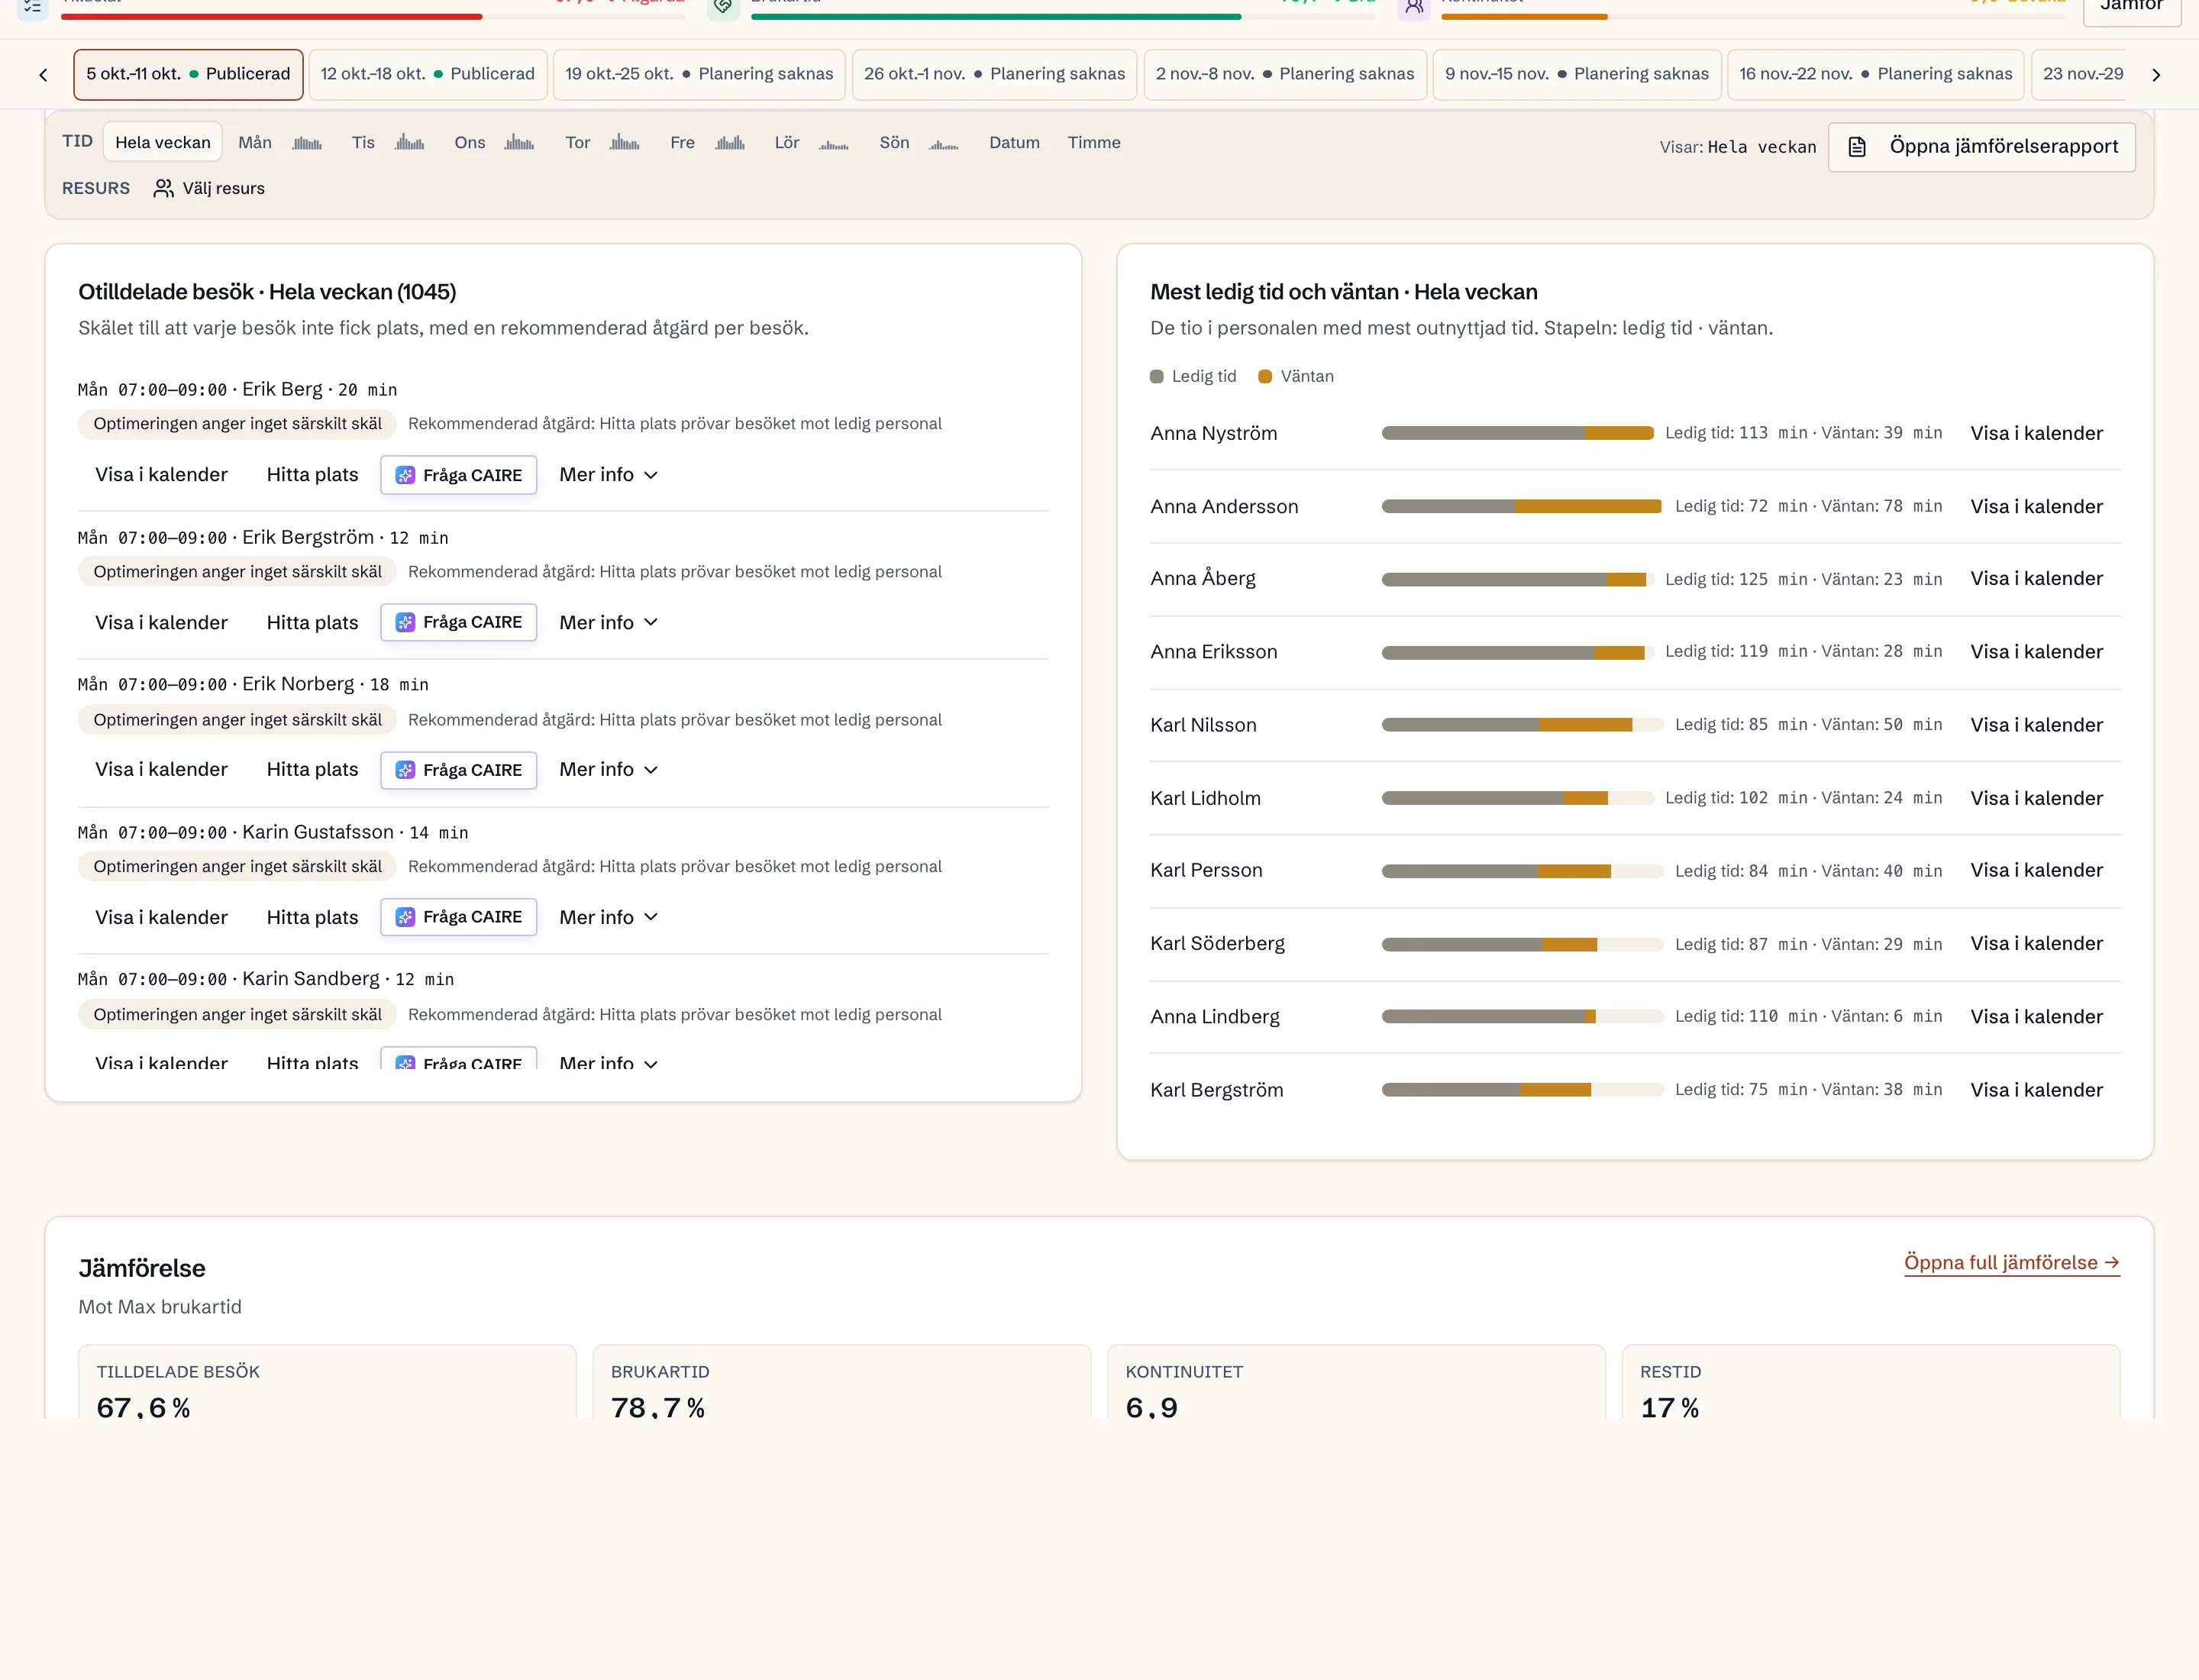Select Ons day filter

point(494,142)
